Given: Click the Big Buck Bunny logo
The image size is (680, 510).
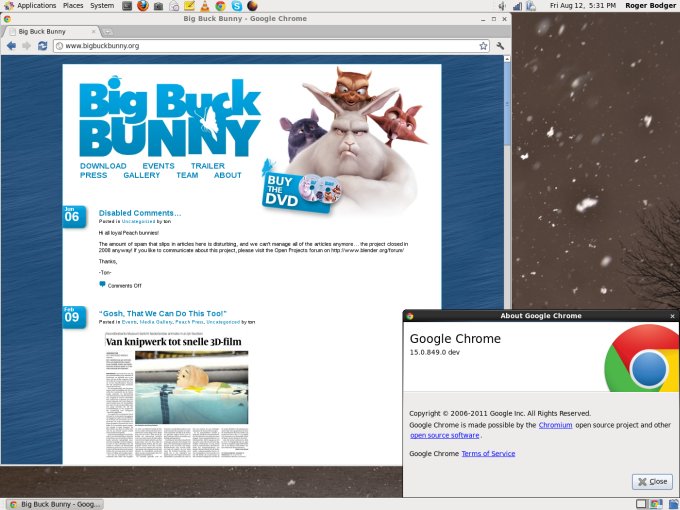Looking at the screenshot, I should [x=170, y=117].
